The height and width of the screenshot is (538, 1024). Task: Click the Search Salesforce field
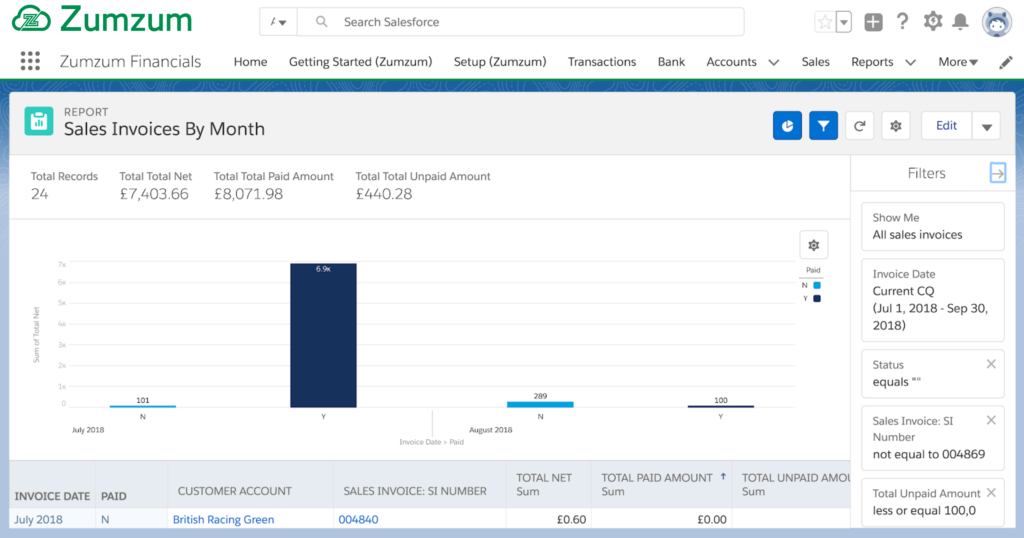[520, 22]
